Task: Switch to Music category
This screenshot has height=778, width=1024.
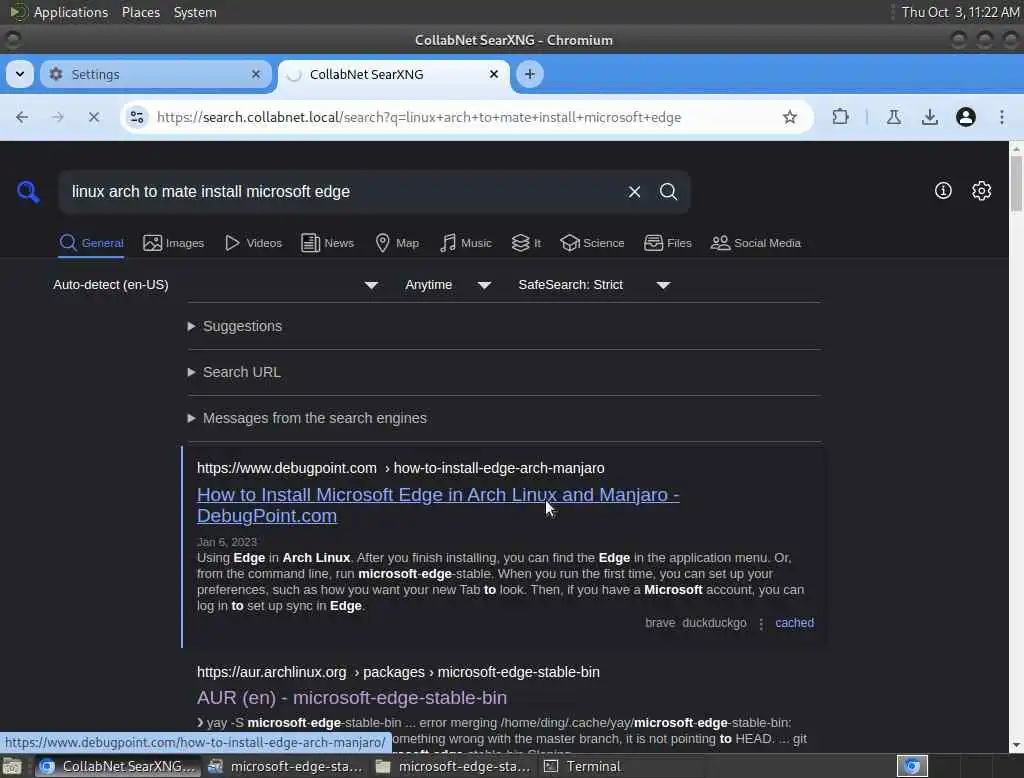Action: click(x=466, y=243)
